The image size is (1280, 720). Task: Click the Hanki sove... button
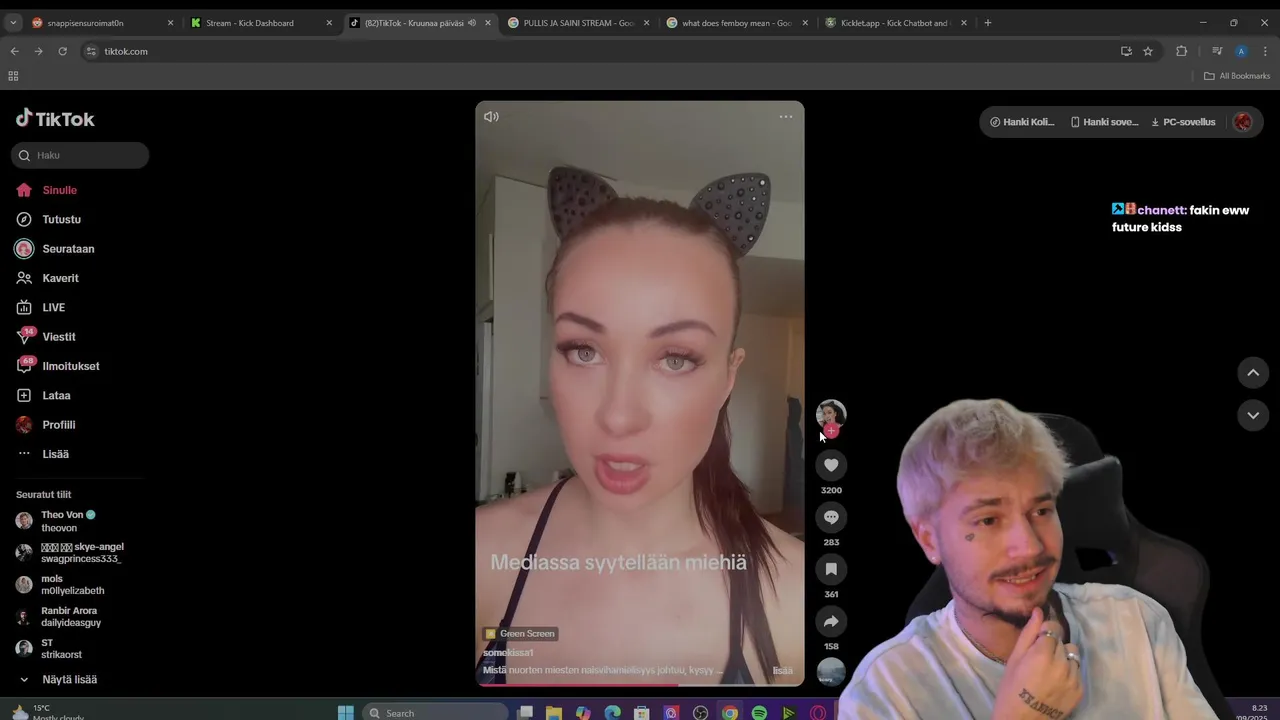point(1104,122)
